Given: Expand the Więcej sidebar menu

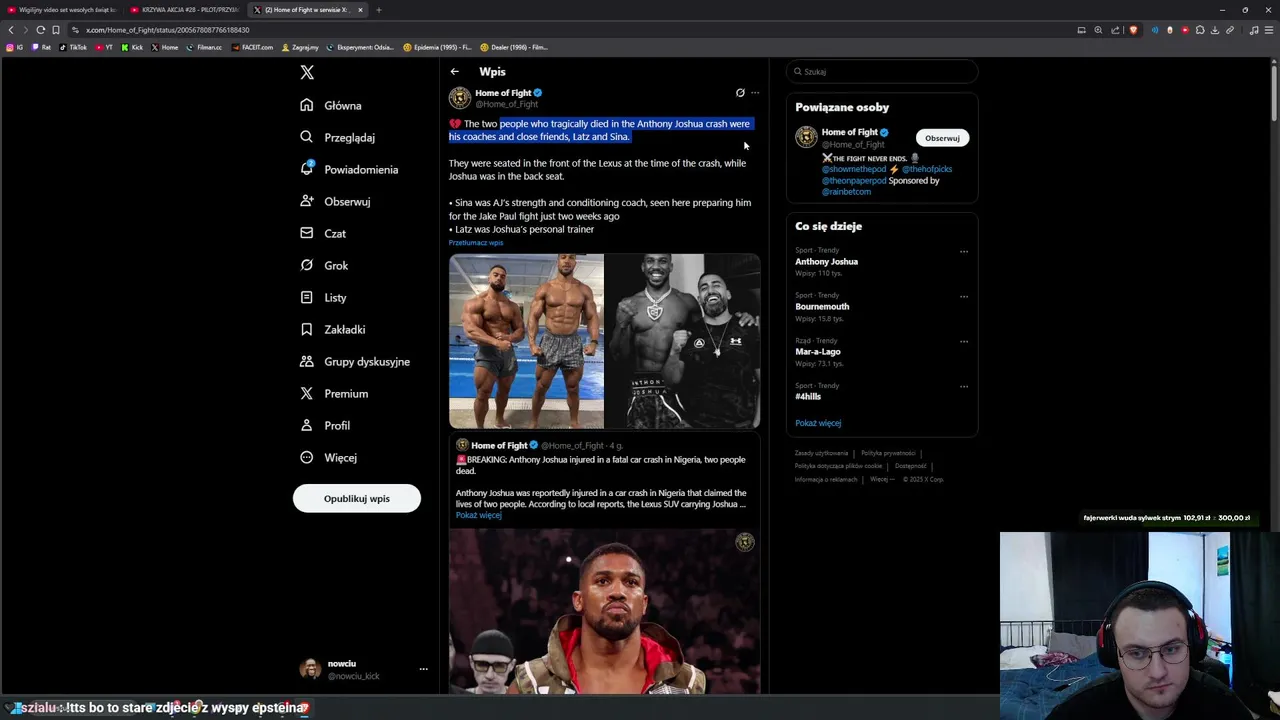Looking at the screenshot, I should 328,457.
